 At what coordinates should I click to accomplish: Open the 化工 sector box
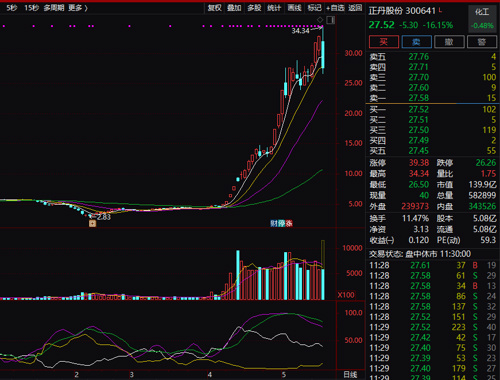(x=482, y=19)
